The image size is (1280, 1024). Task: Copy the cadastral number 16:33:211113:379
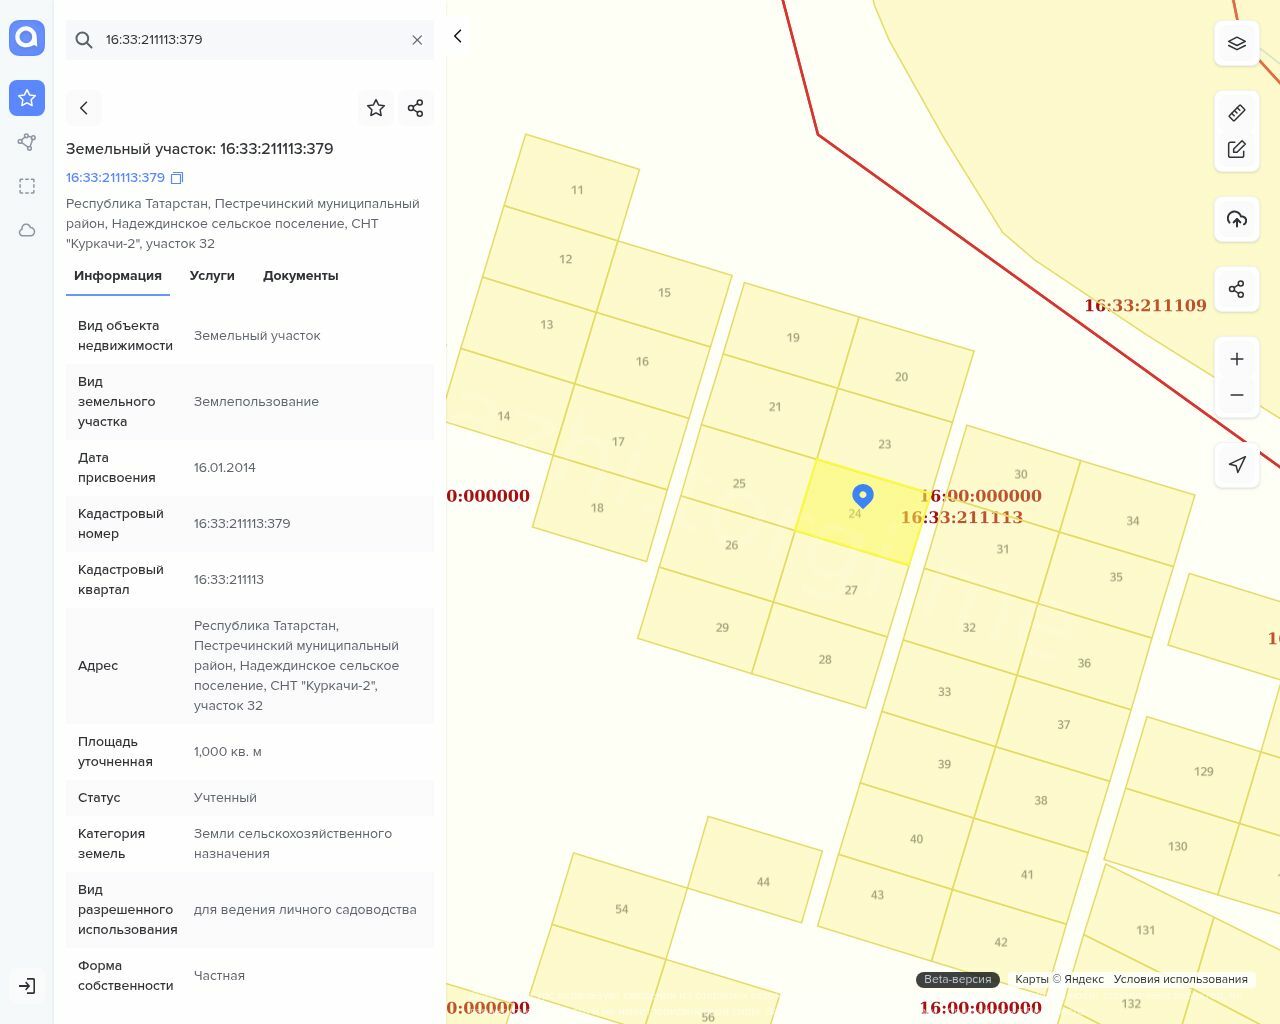click(177, 178)
